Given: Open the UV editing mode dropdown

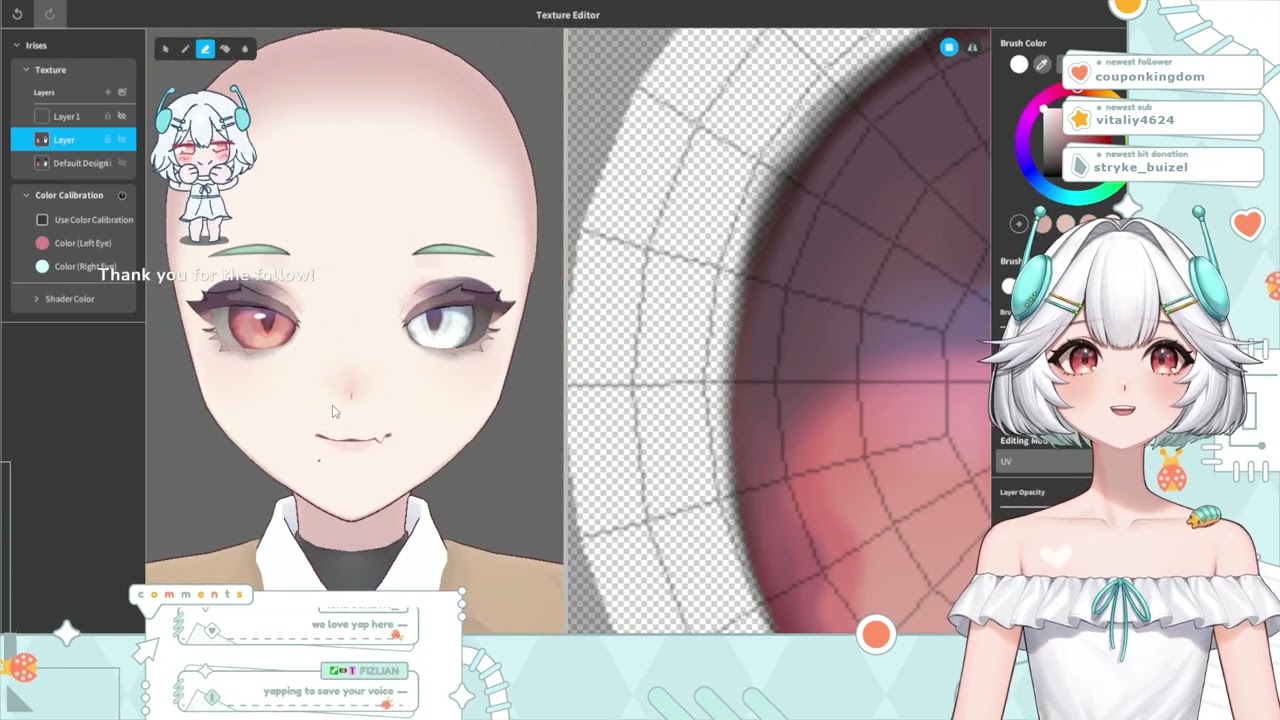Looking at the screenshot, I should [x=1045, y=461].
